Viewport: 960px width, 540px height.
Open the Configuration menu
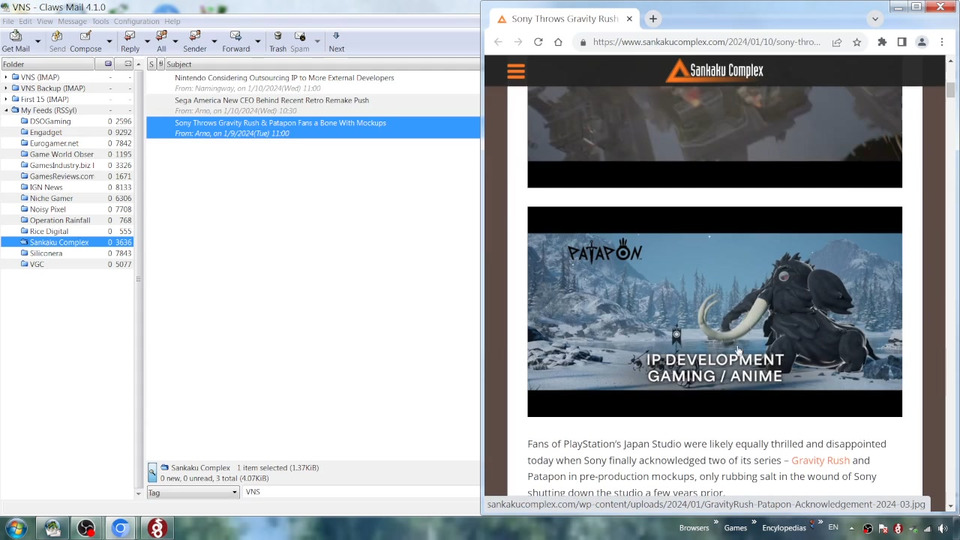click(136, 21)
